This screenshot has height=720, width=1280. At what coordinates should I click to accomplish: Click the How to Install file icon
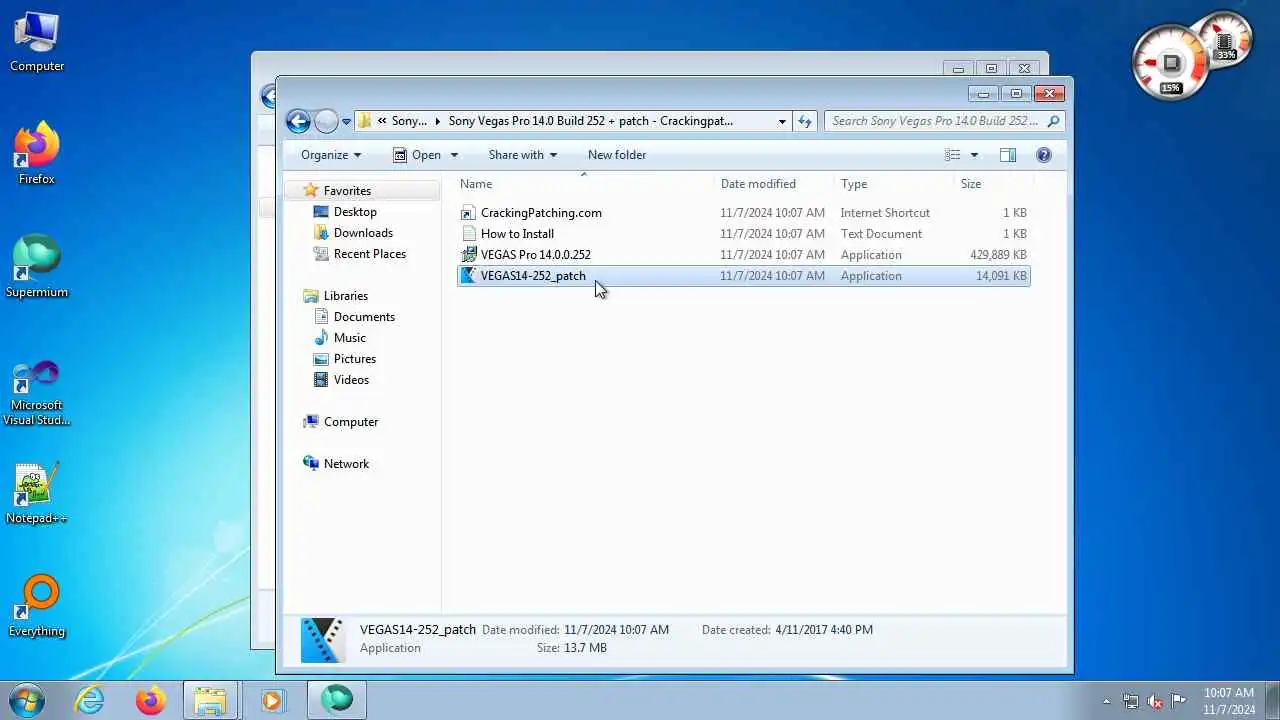469,234
